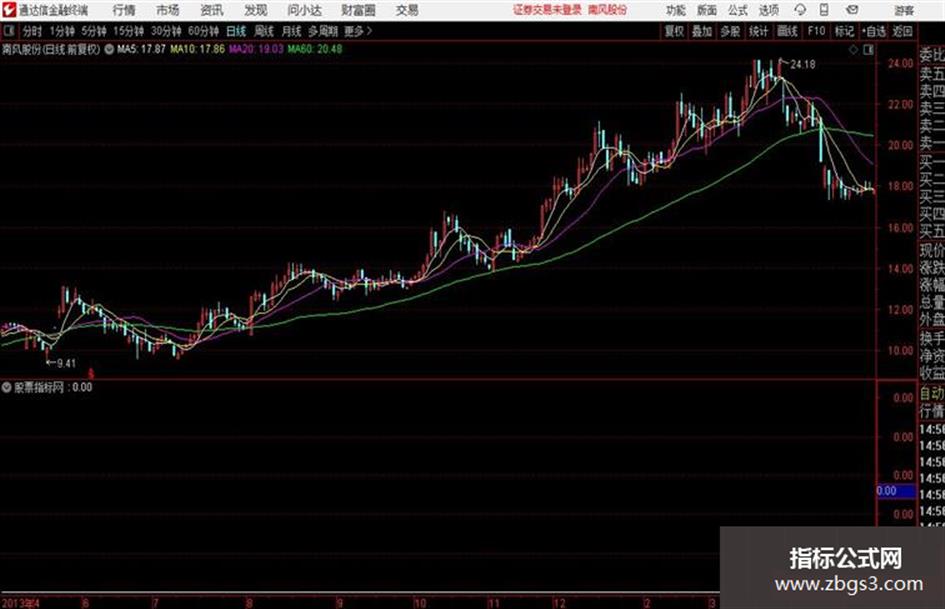
Task: Open the 多周期 multi-period view
Action: point(323,31)
